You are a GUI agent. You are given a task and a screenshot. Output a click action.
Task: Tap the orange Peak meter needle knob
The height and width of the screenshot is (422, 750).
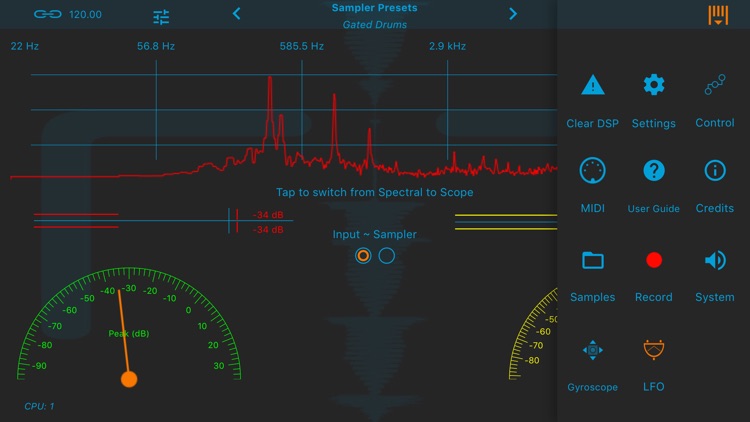(129, 379)
